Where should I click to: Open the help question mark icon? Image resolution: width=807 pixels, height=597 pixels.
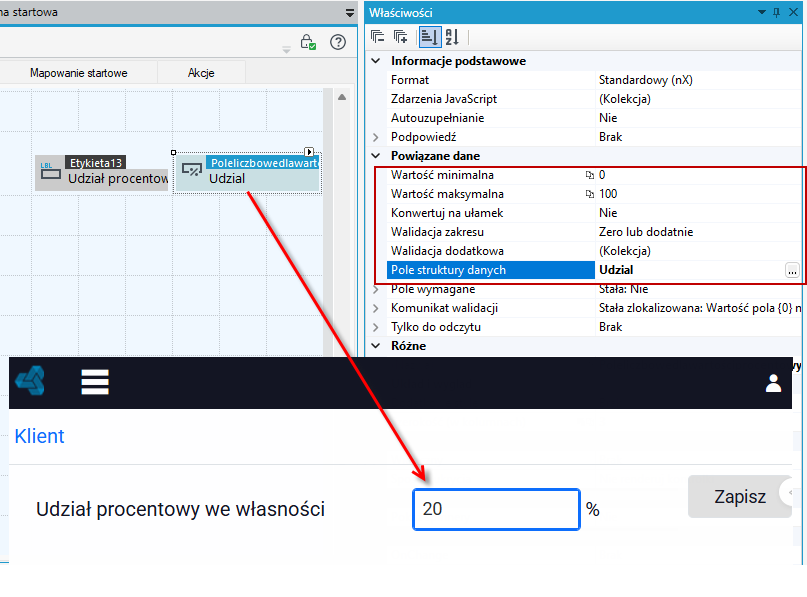pos(338,42)
